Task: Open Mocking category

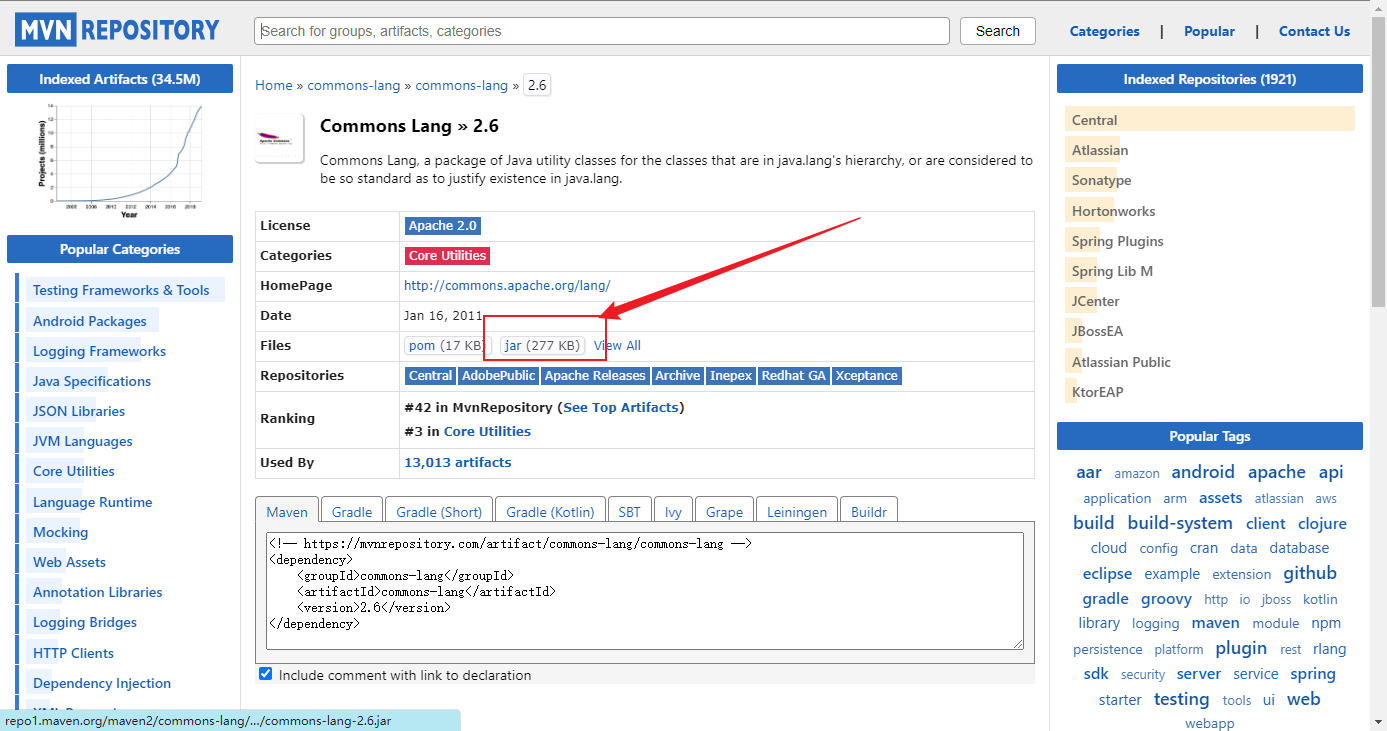Action: 60,532
